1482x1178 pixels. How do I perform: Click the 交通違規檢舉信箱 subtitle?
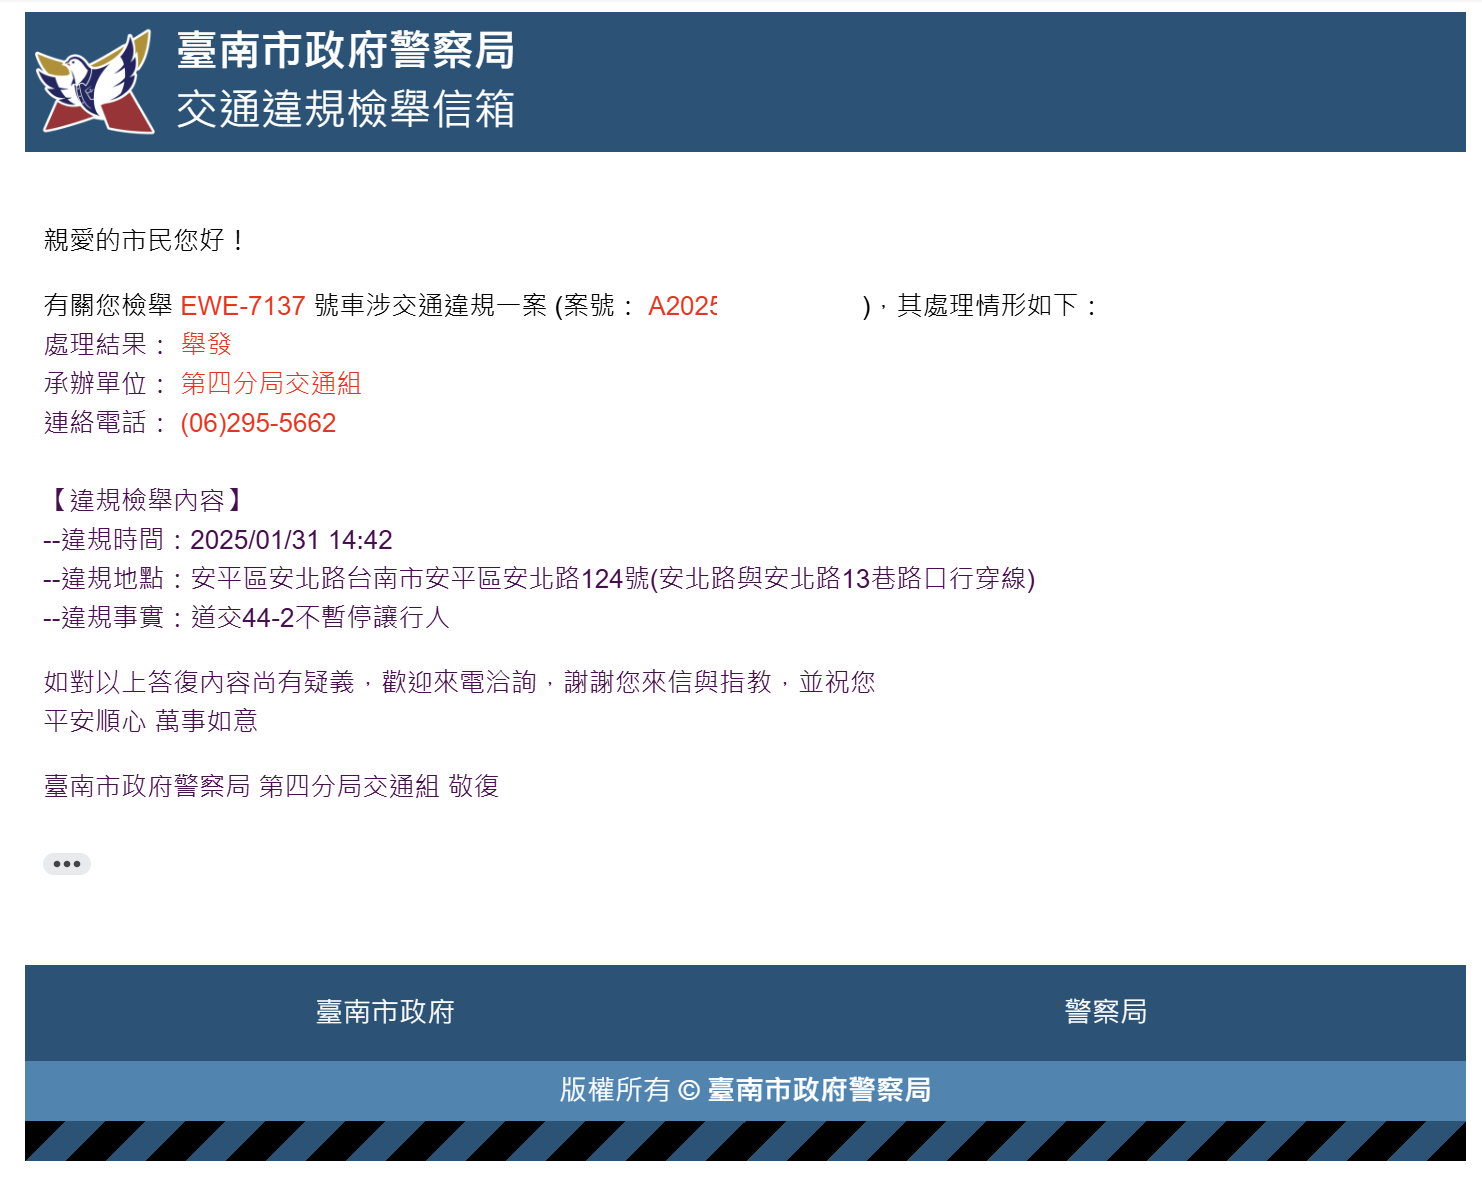coord(345,109)
